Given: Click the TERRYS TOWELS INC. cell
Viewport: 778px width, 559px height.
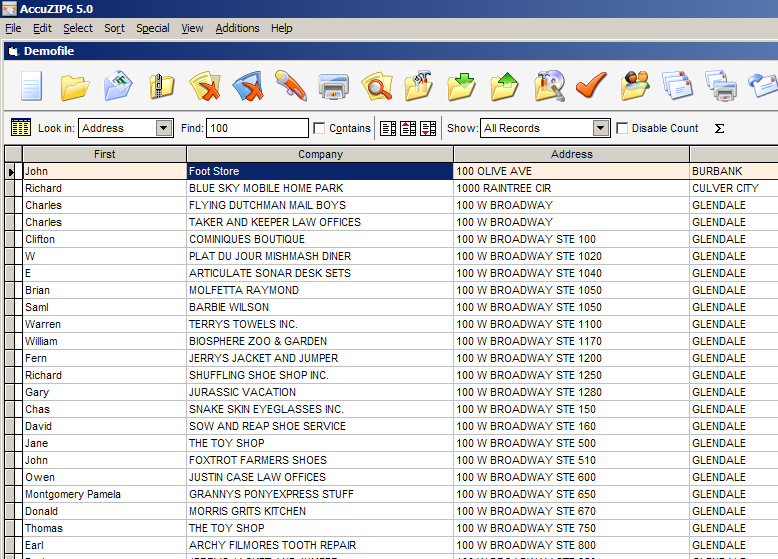Looking at the screenshot, I should point(320,324).
